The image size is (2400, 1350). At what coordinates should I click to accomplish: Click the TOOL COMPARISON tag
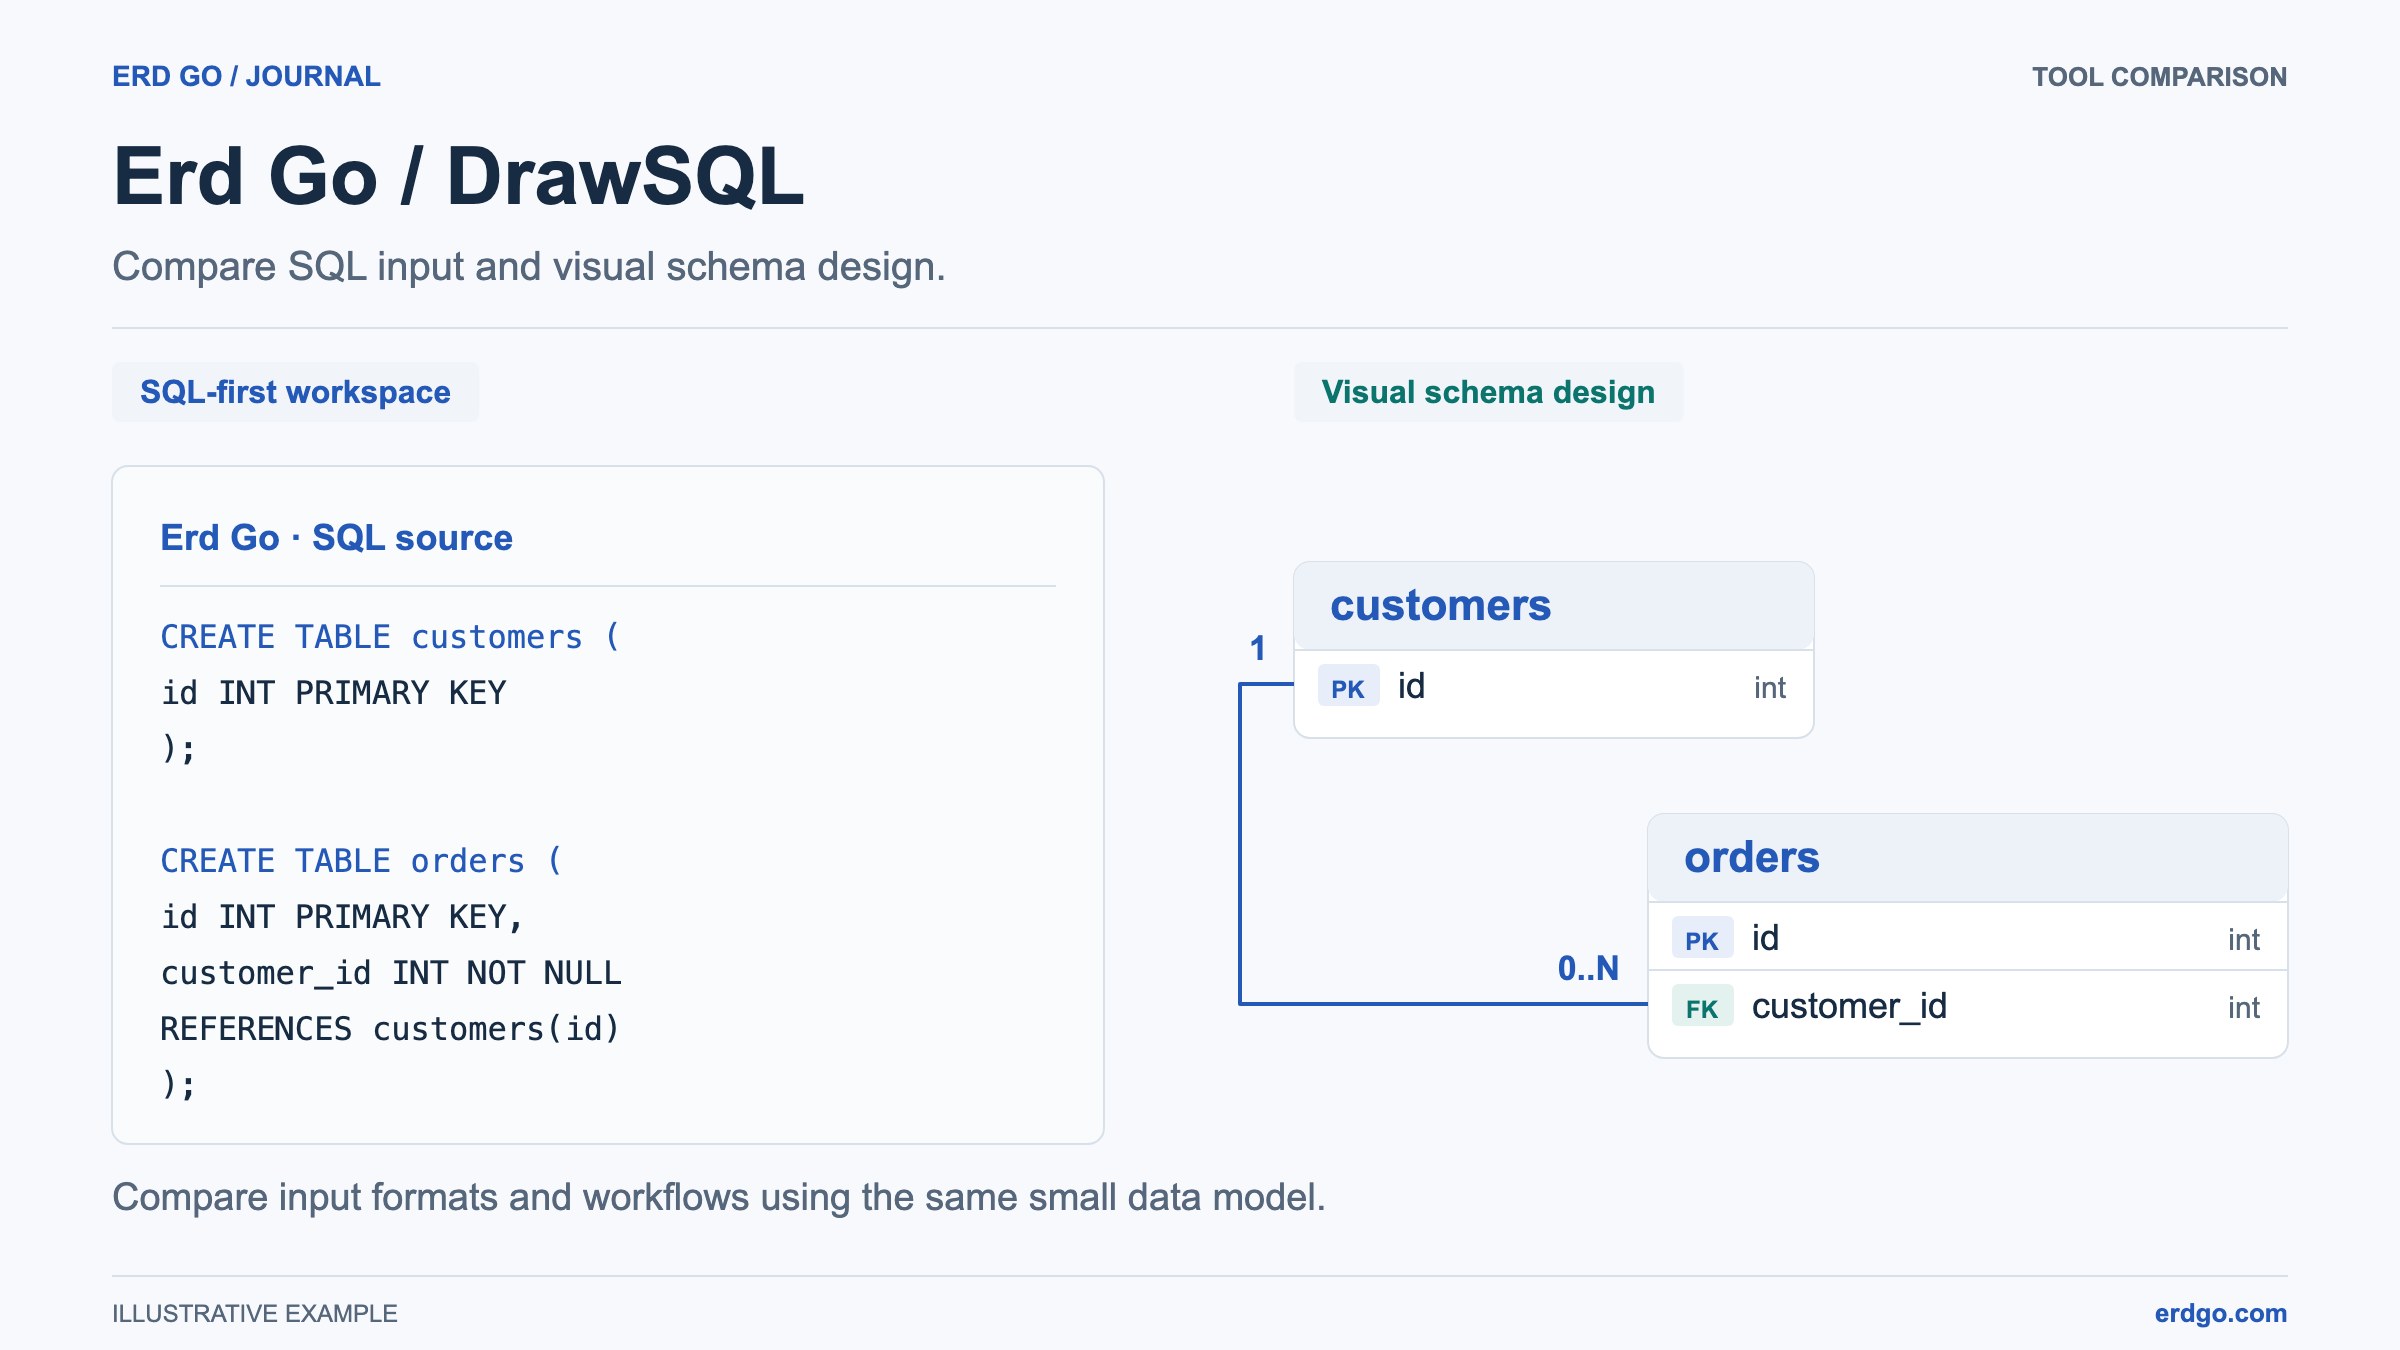(x=2159, y=77)
